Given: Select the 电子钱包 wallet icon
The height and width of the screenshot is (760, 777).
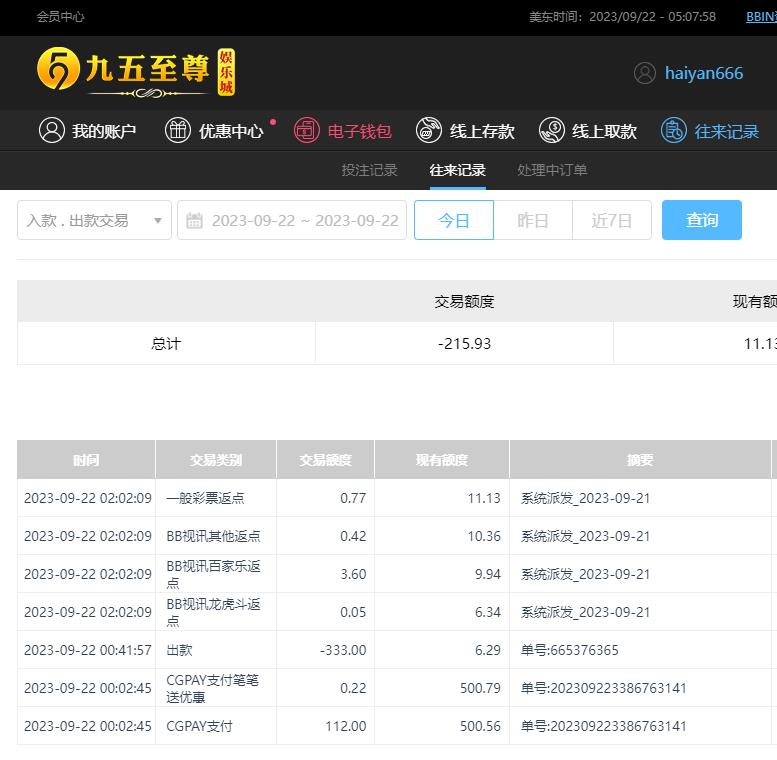Looking at the screenshot, I should (307, 131).
